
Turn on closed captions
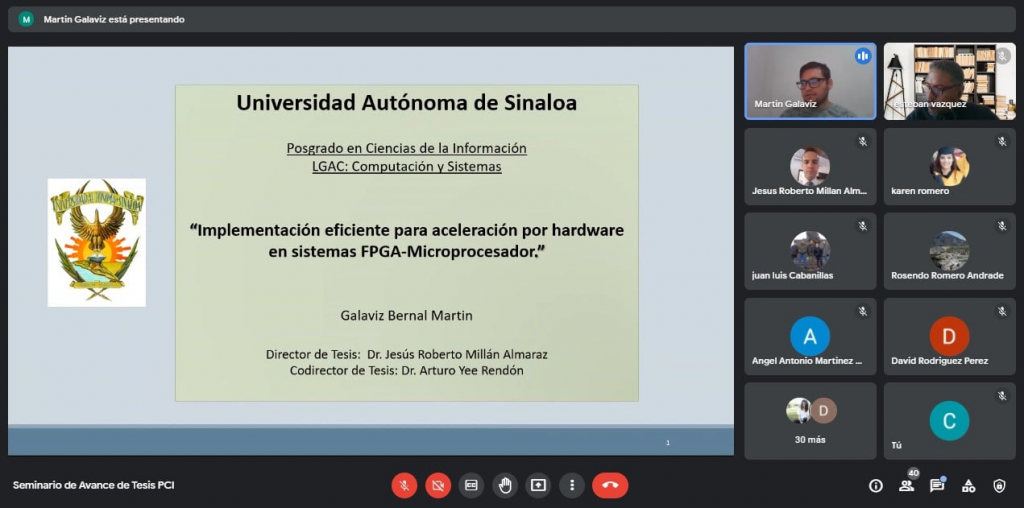(472, 485)
